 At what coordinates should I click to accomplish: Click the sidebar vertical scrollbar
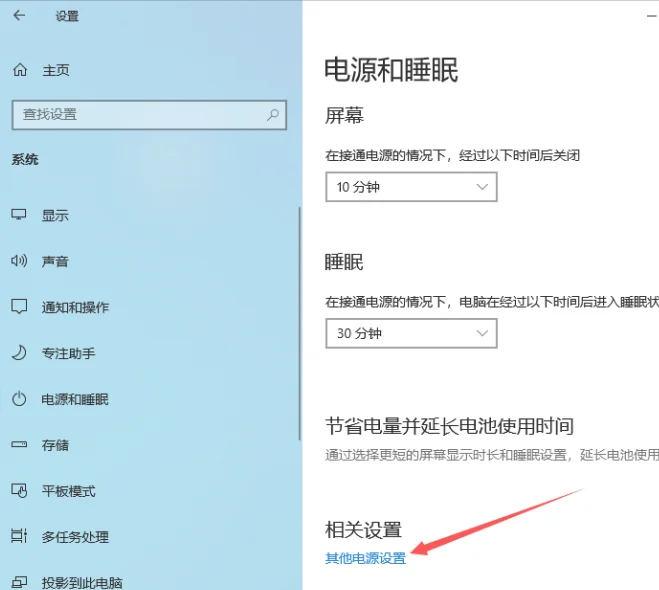(x=300, y=324)
